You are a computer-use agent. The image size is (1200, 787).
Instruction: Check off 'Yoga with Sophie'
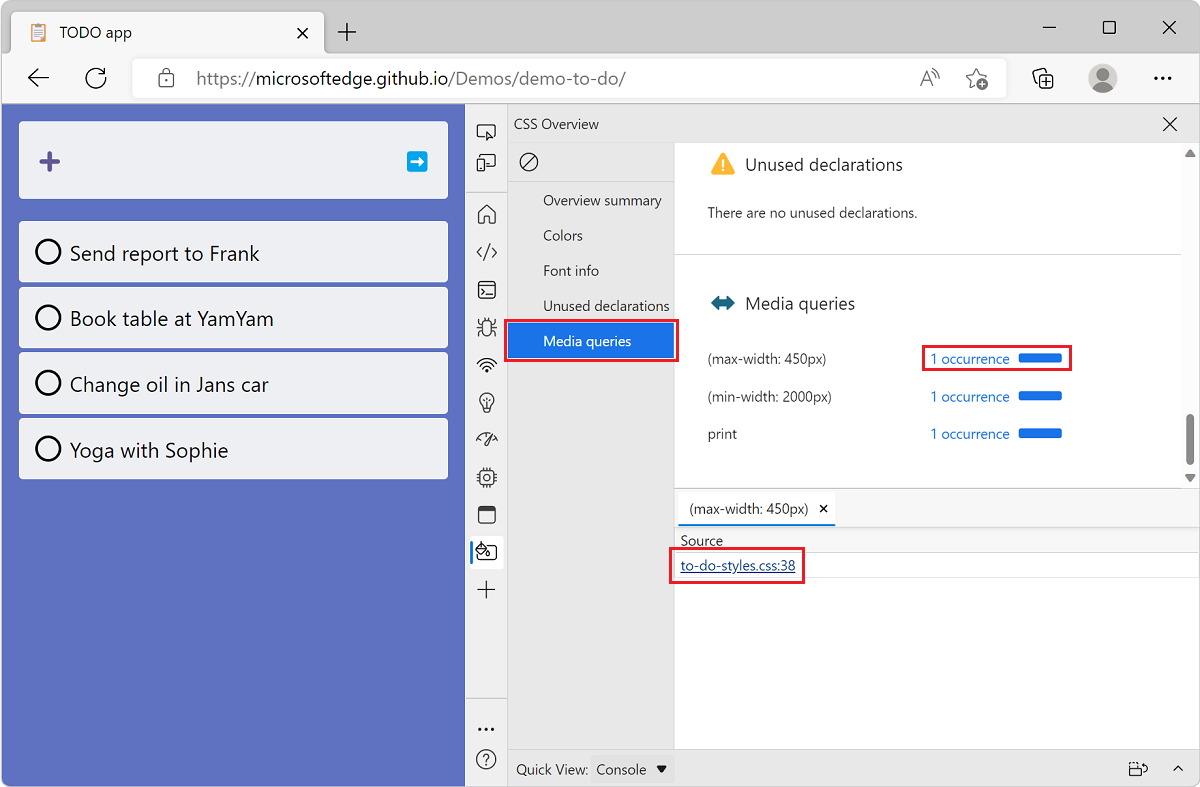[x=48, y=448]
